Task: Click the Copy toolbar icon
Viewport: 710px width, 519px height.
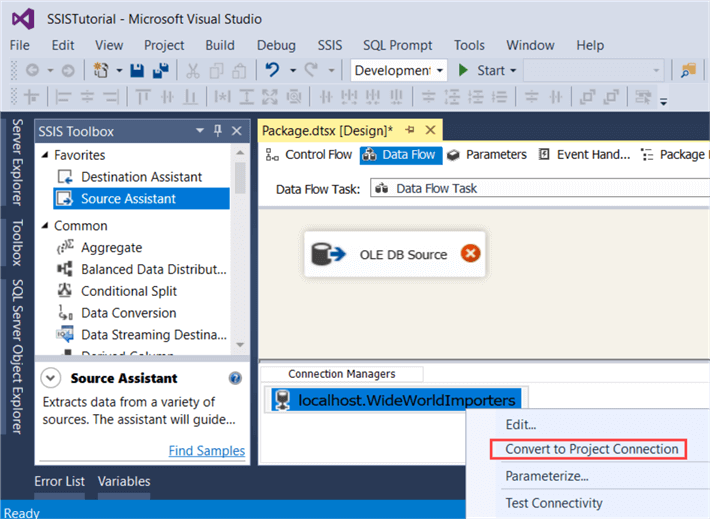Action: tap(216, 71)
